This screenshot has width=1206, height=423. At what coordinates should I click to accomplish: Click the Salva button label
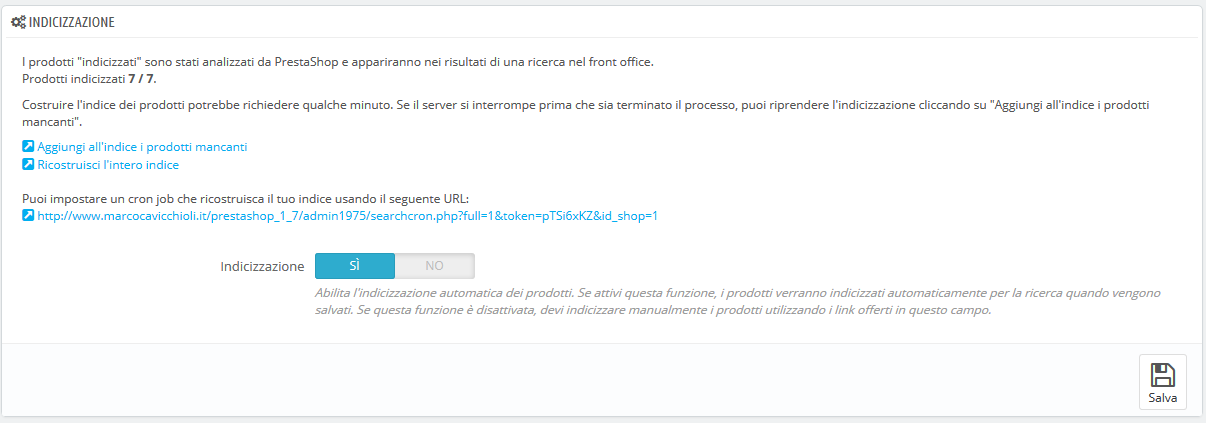tap(1162, 397)
